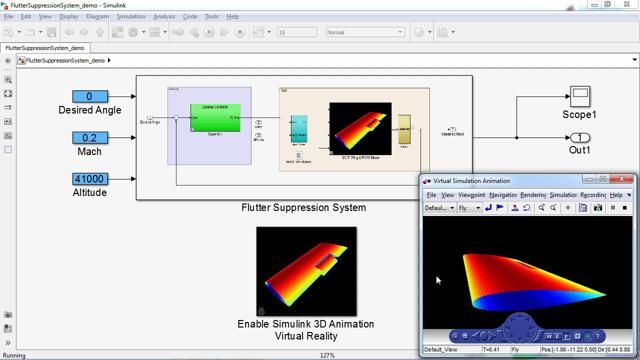Step forward the simulation

[x=224, y=32]
